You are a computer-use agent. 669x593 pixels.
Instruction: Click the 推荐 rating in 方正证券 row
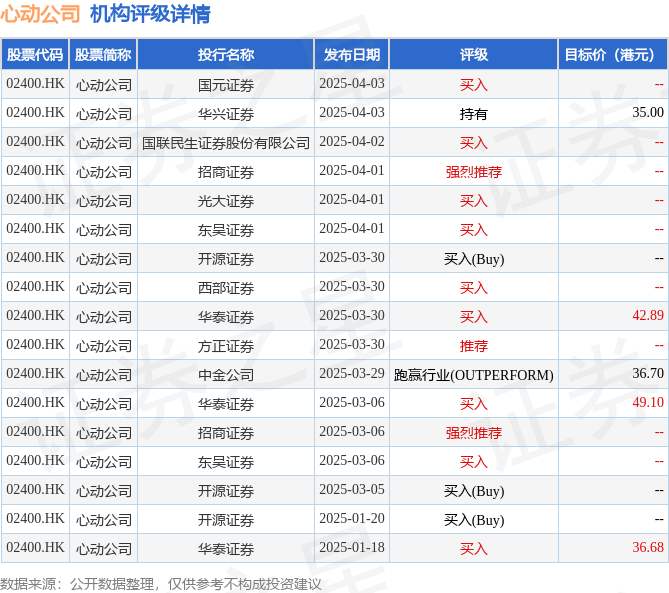[474, 346]
